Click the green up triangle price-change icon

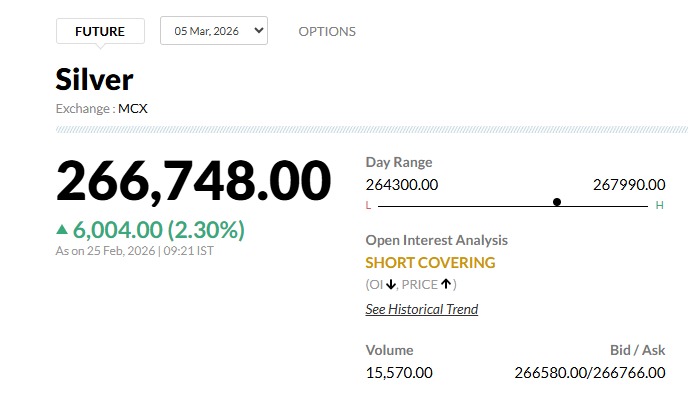coord(62,230)
